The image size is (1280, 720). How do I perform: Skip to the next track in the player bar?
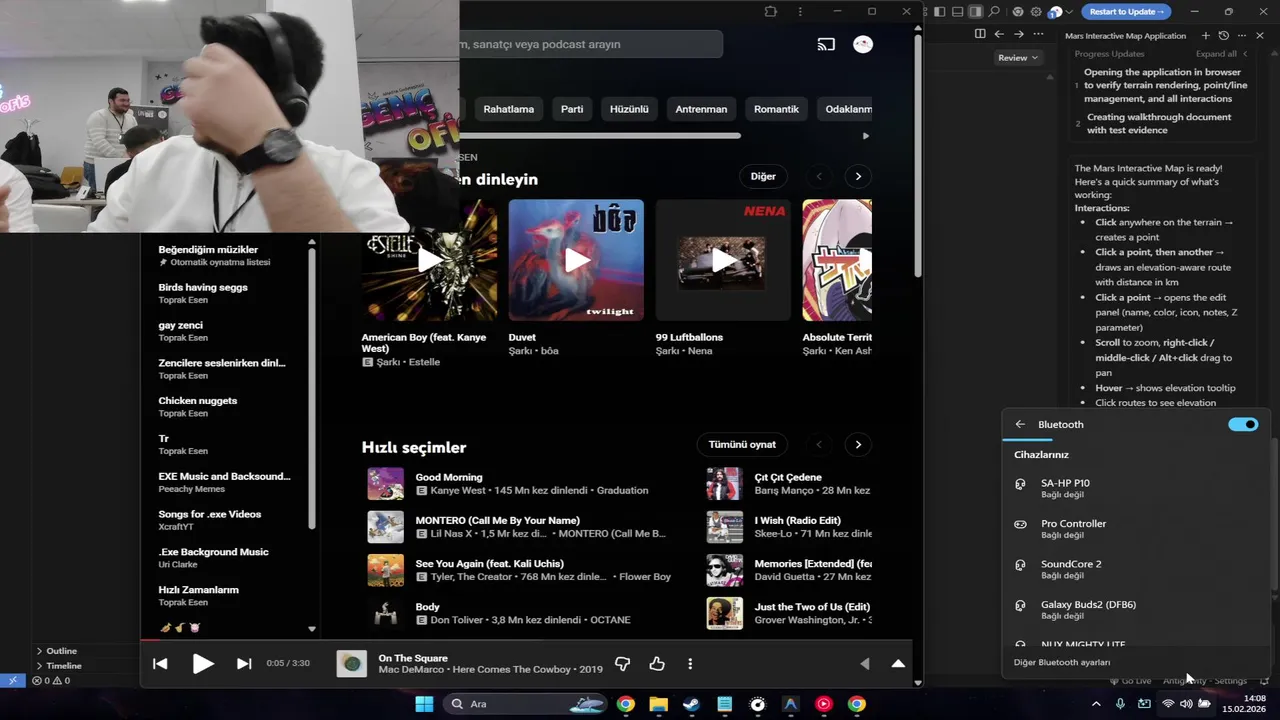point(244,663)
